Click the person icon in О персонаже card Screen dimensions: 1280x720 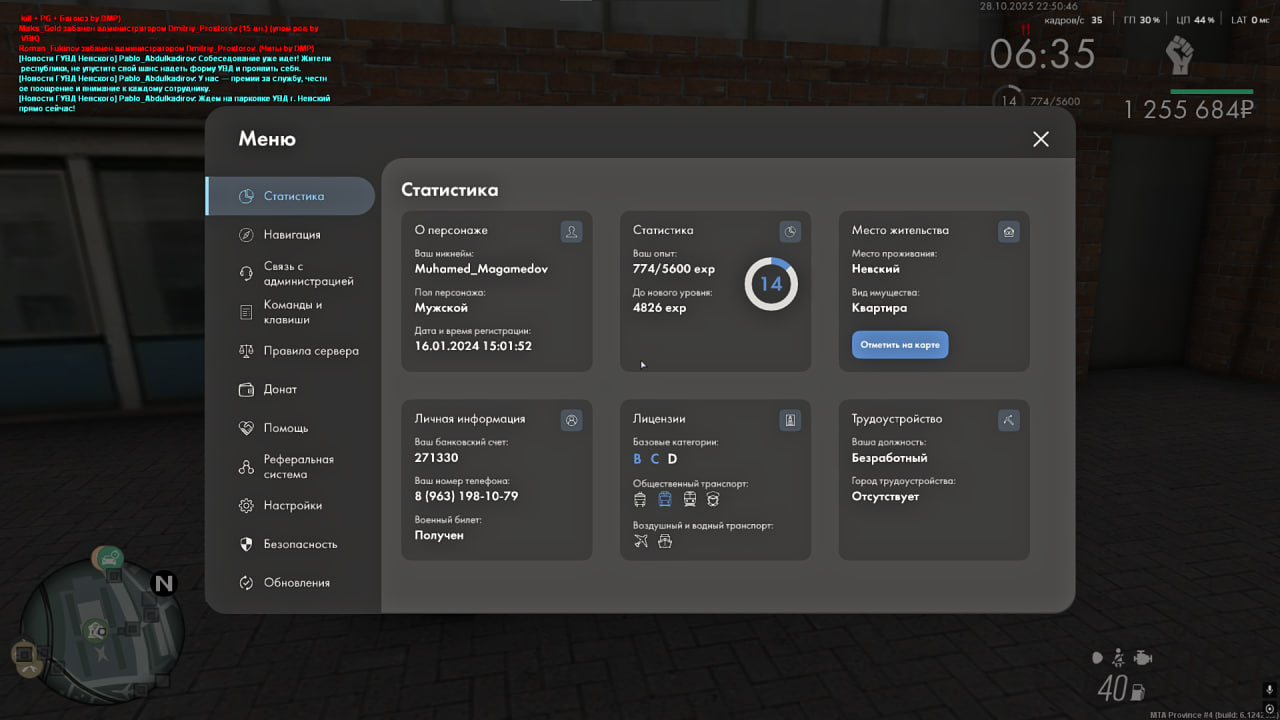pos(571,231)
